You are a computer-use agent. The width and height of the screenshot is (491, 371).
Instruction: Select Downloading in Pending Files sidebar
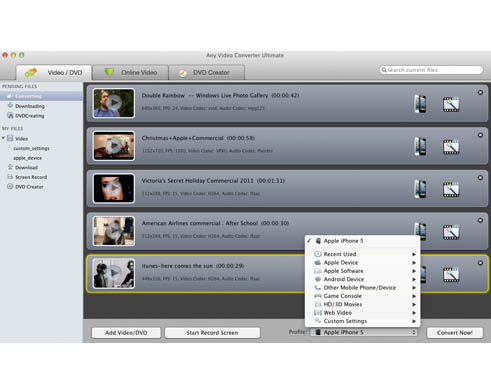29,106
